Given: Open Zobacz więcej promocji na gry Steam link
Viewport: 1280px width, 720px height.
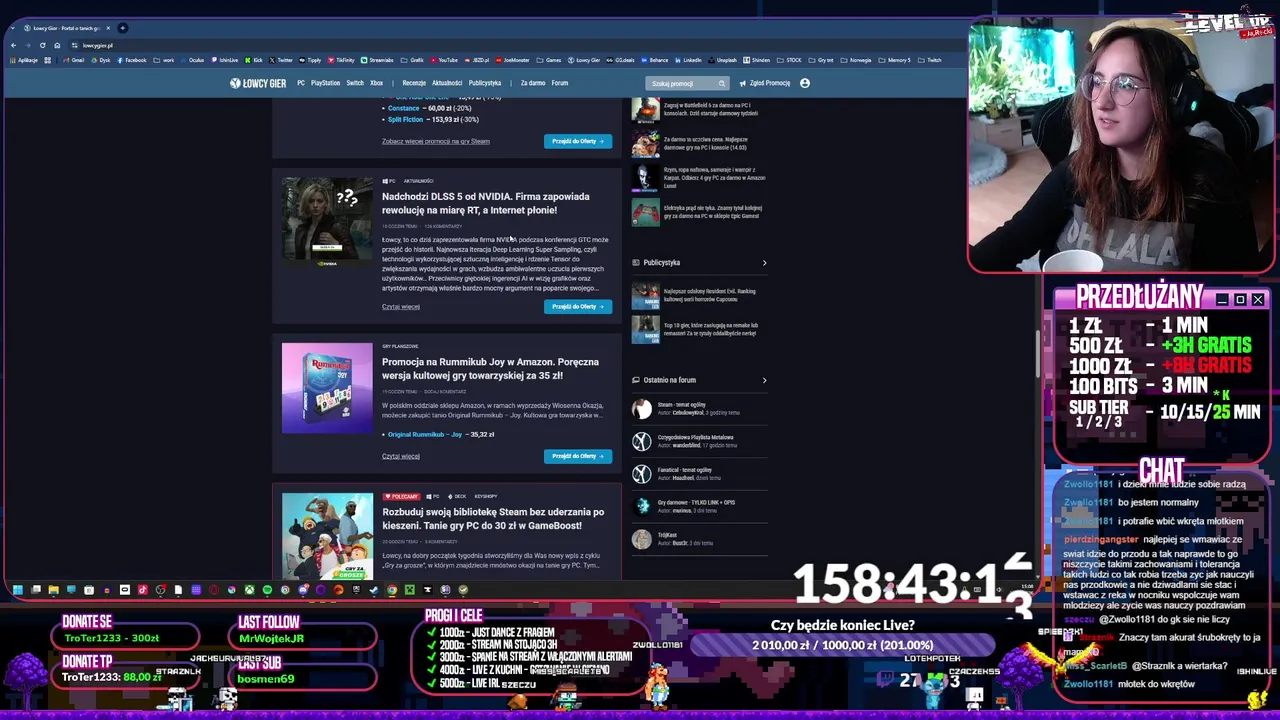Looking at the screenshot, I should click(436, 141).
